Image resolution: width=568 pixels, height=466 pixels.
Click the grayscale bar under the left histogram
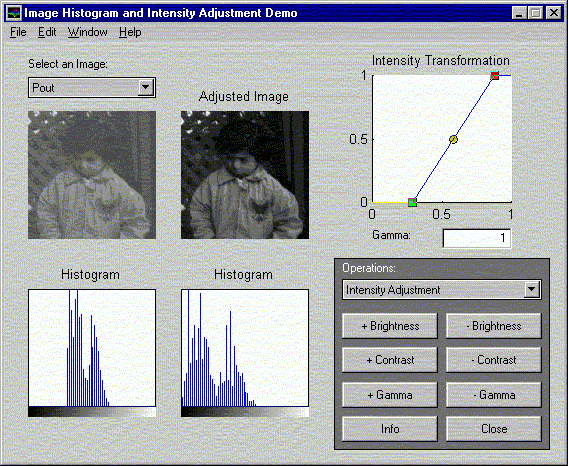click(x=92, y=412)
